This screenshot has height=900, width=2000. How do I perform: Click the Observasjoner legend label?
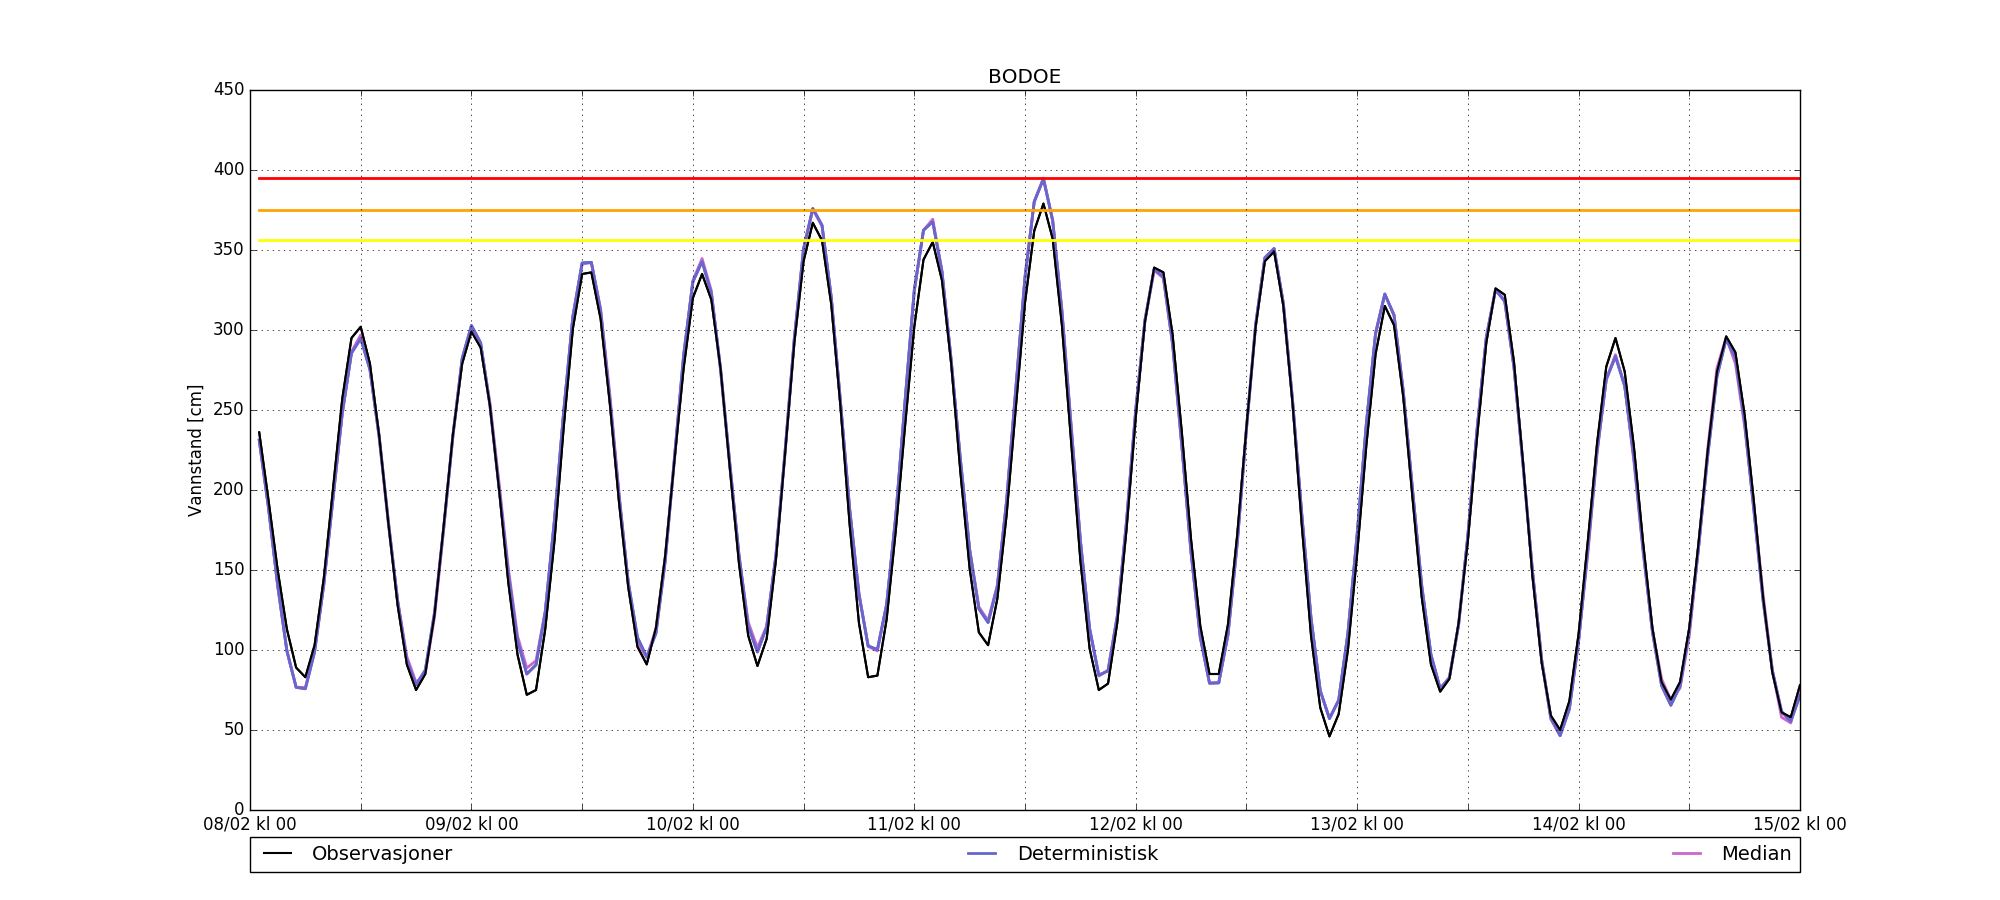pyautogui.click(x=382, y=854)
